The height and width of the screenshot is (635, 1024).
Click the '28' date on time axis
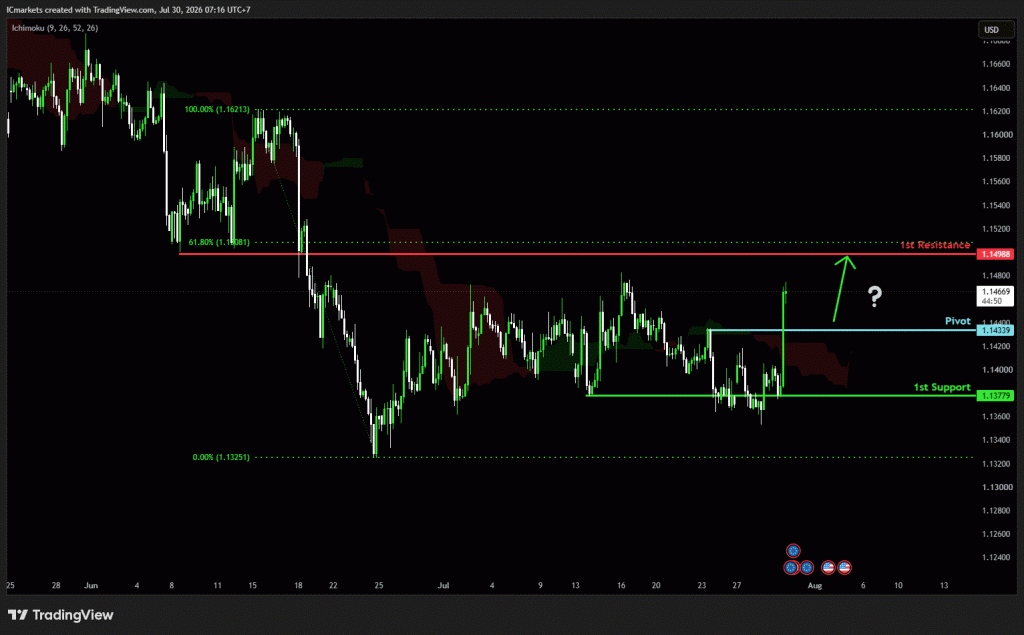[x=56, y=585]
